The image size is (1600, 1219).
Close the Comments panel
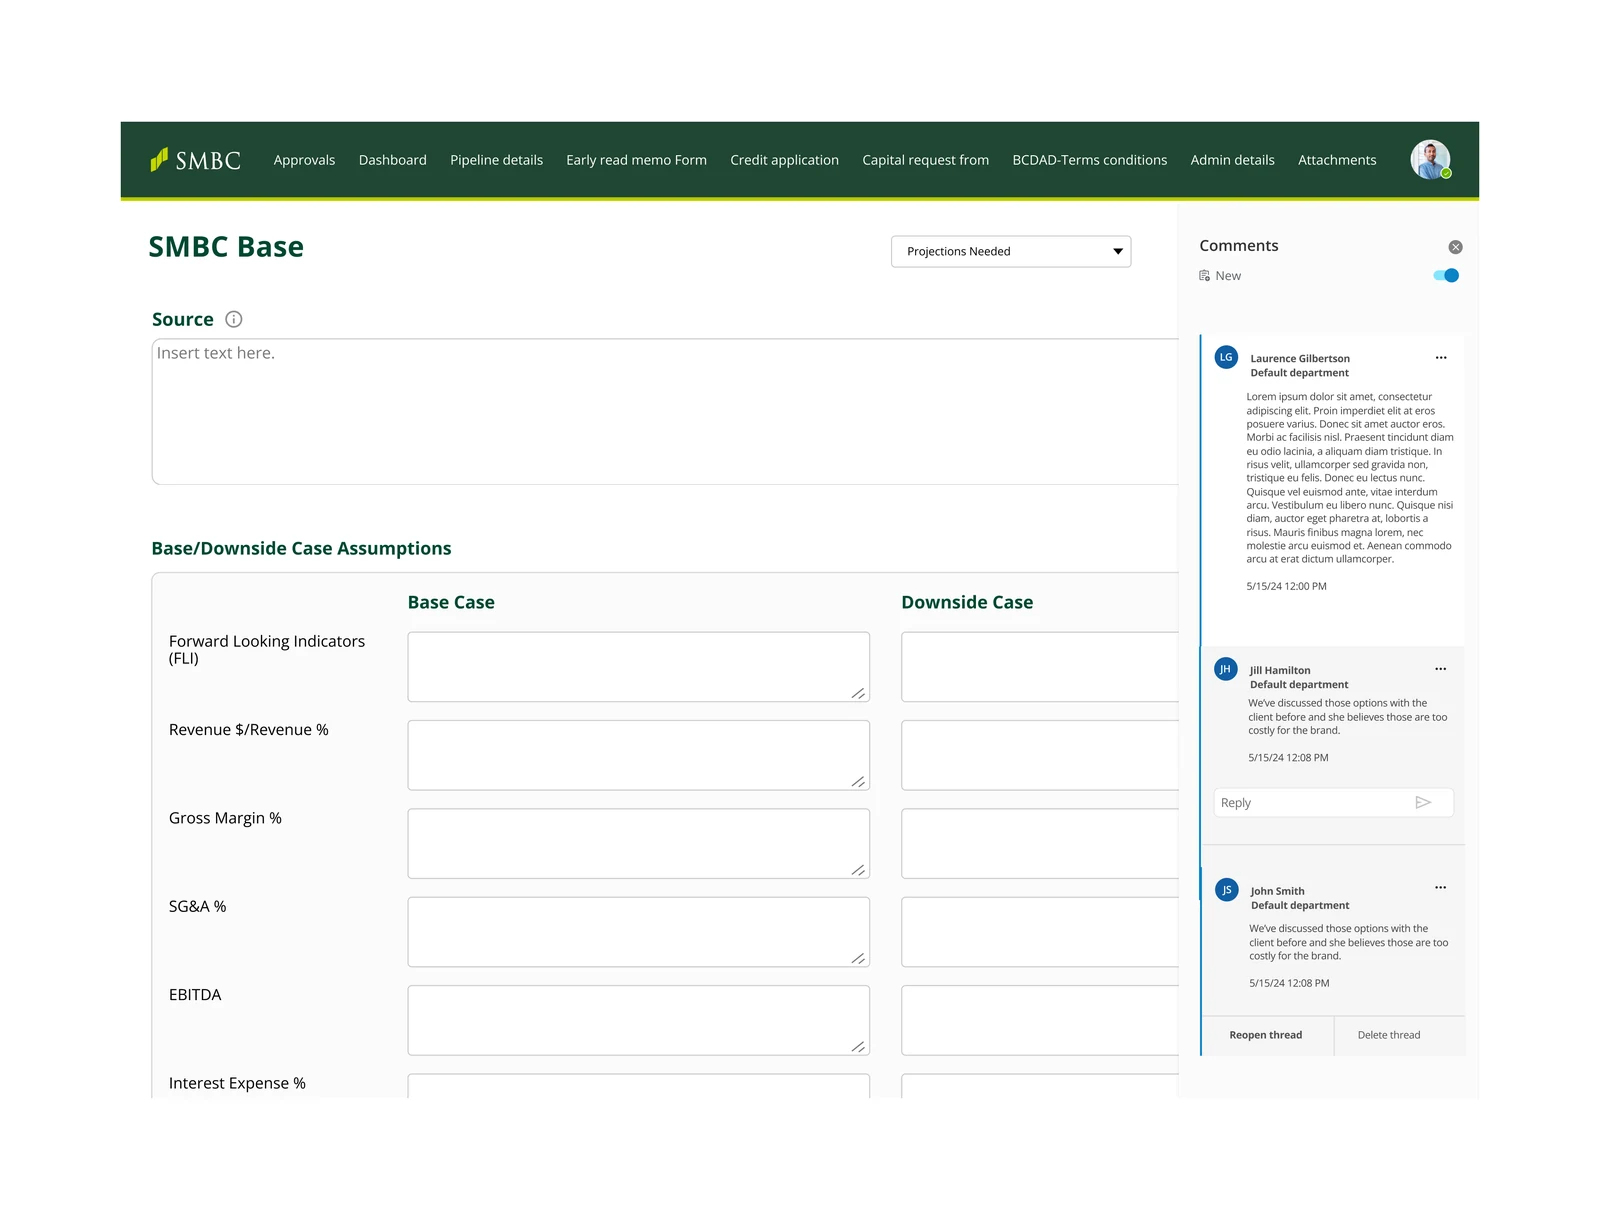1455,247
